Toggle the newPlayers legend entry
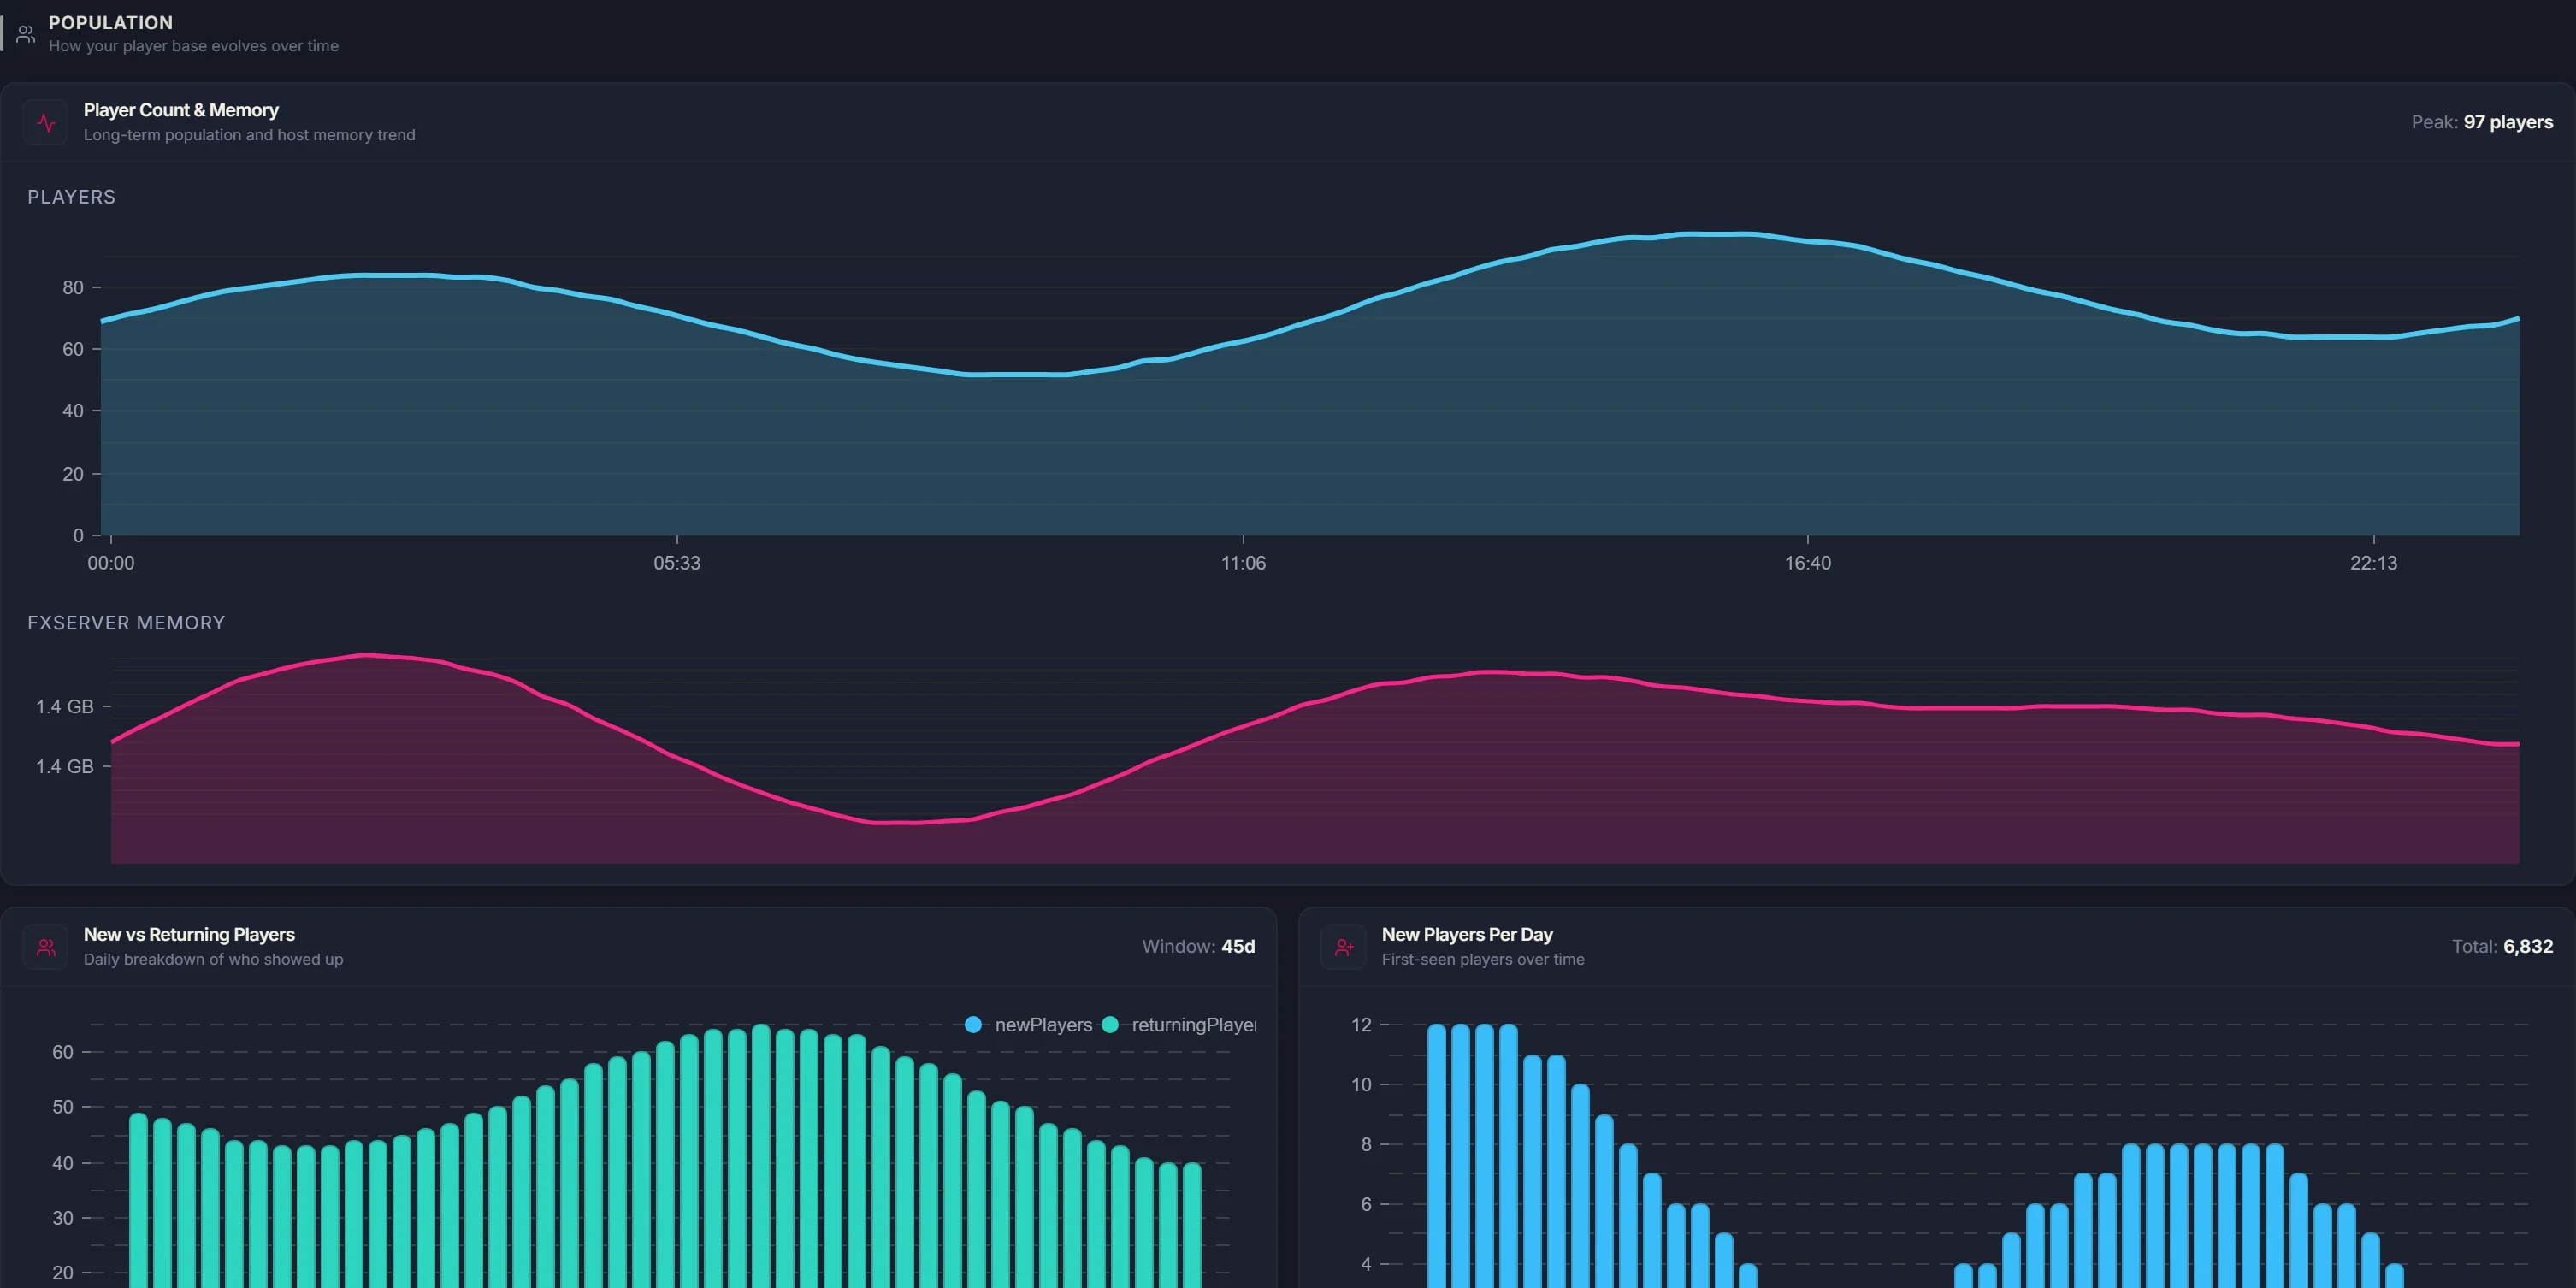The height and width of the screenshot is (1288, 2576). point(1029,1025)
